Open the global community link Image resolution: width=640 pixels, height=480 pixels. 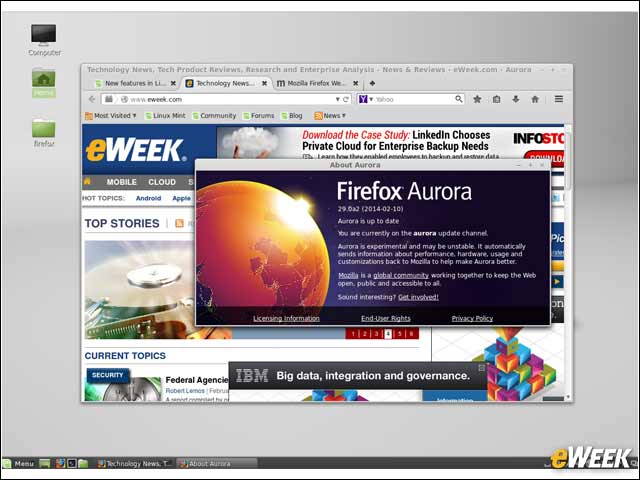tap(401, 276)
